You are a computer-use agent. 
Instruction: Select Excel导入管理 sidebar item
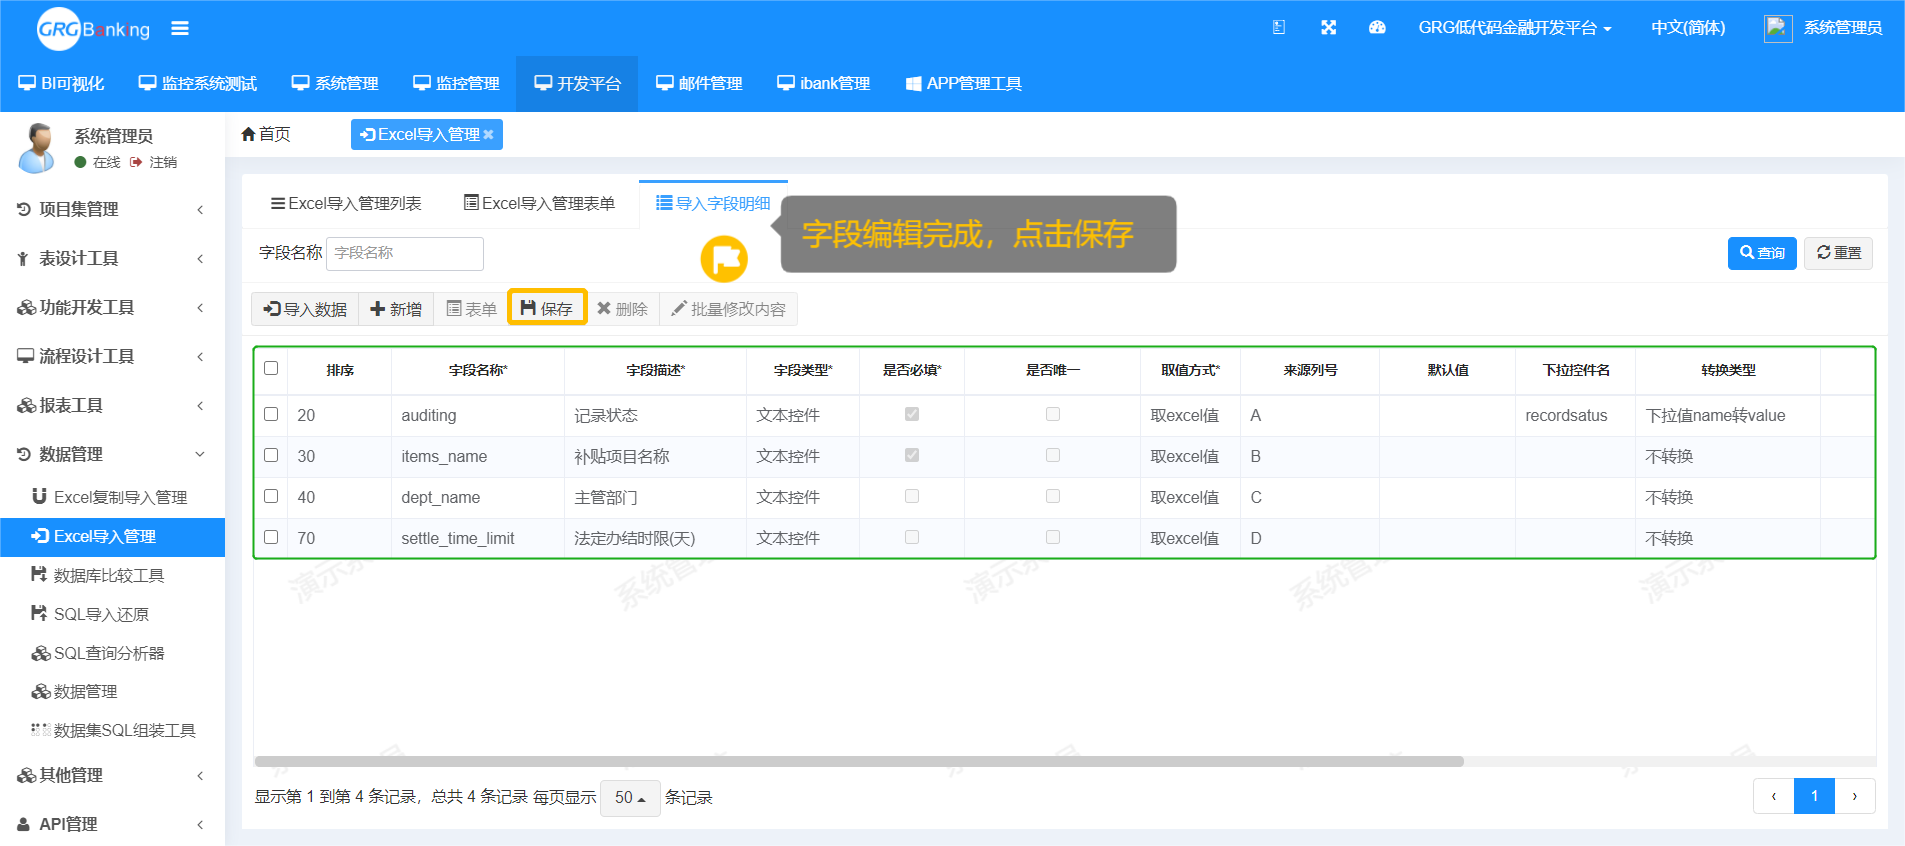coord(112,536)
